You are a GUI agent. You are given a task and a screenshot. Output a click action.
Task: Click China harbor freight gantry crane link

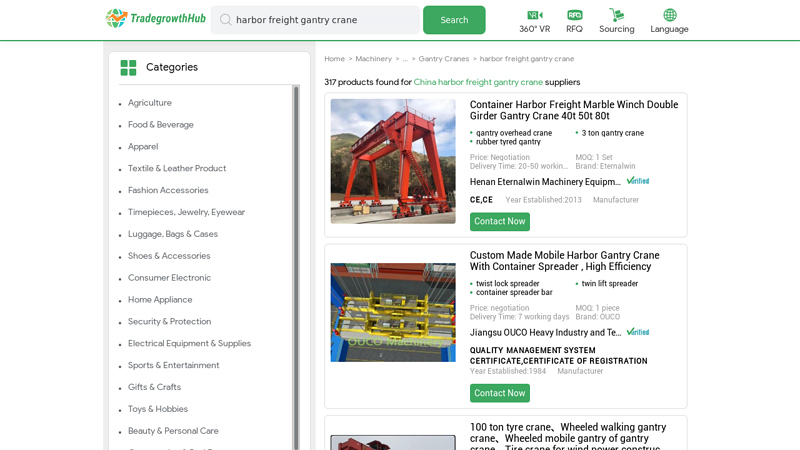click(478, 82)
